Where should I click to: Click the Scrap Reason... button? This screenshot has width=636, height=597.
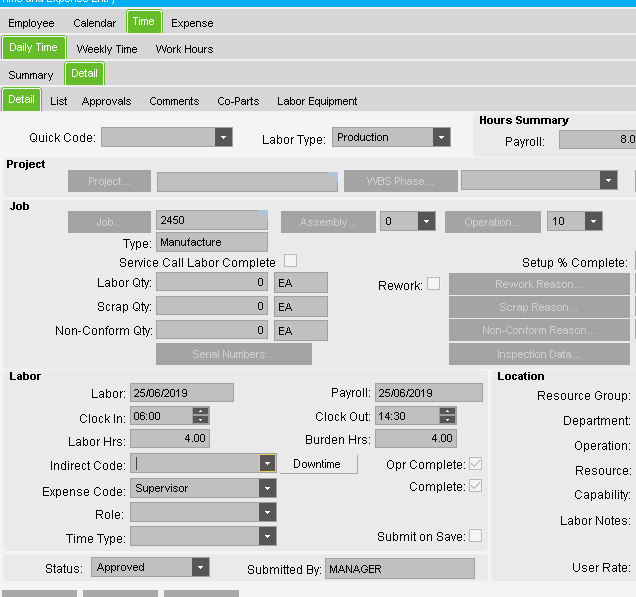pyautogui.click(x=539, y=307)
